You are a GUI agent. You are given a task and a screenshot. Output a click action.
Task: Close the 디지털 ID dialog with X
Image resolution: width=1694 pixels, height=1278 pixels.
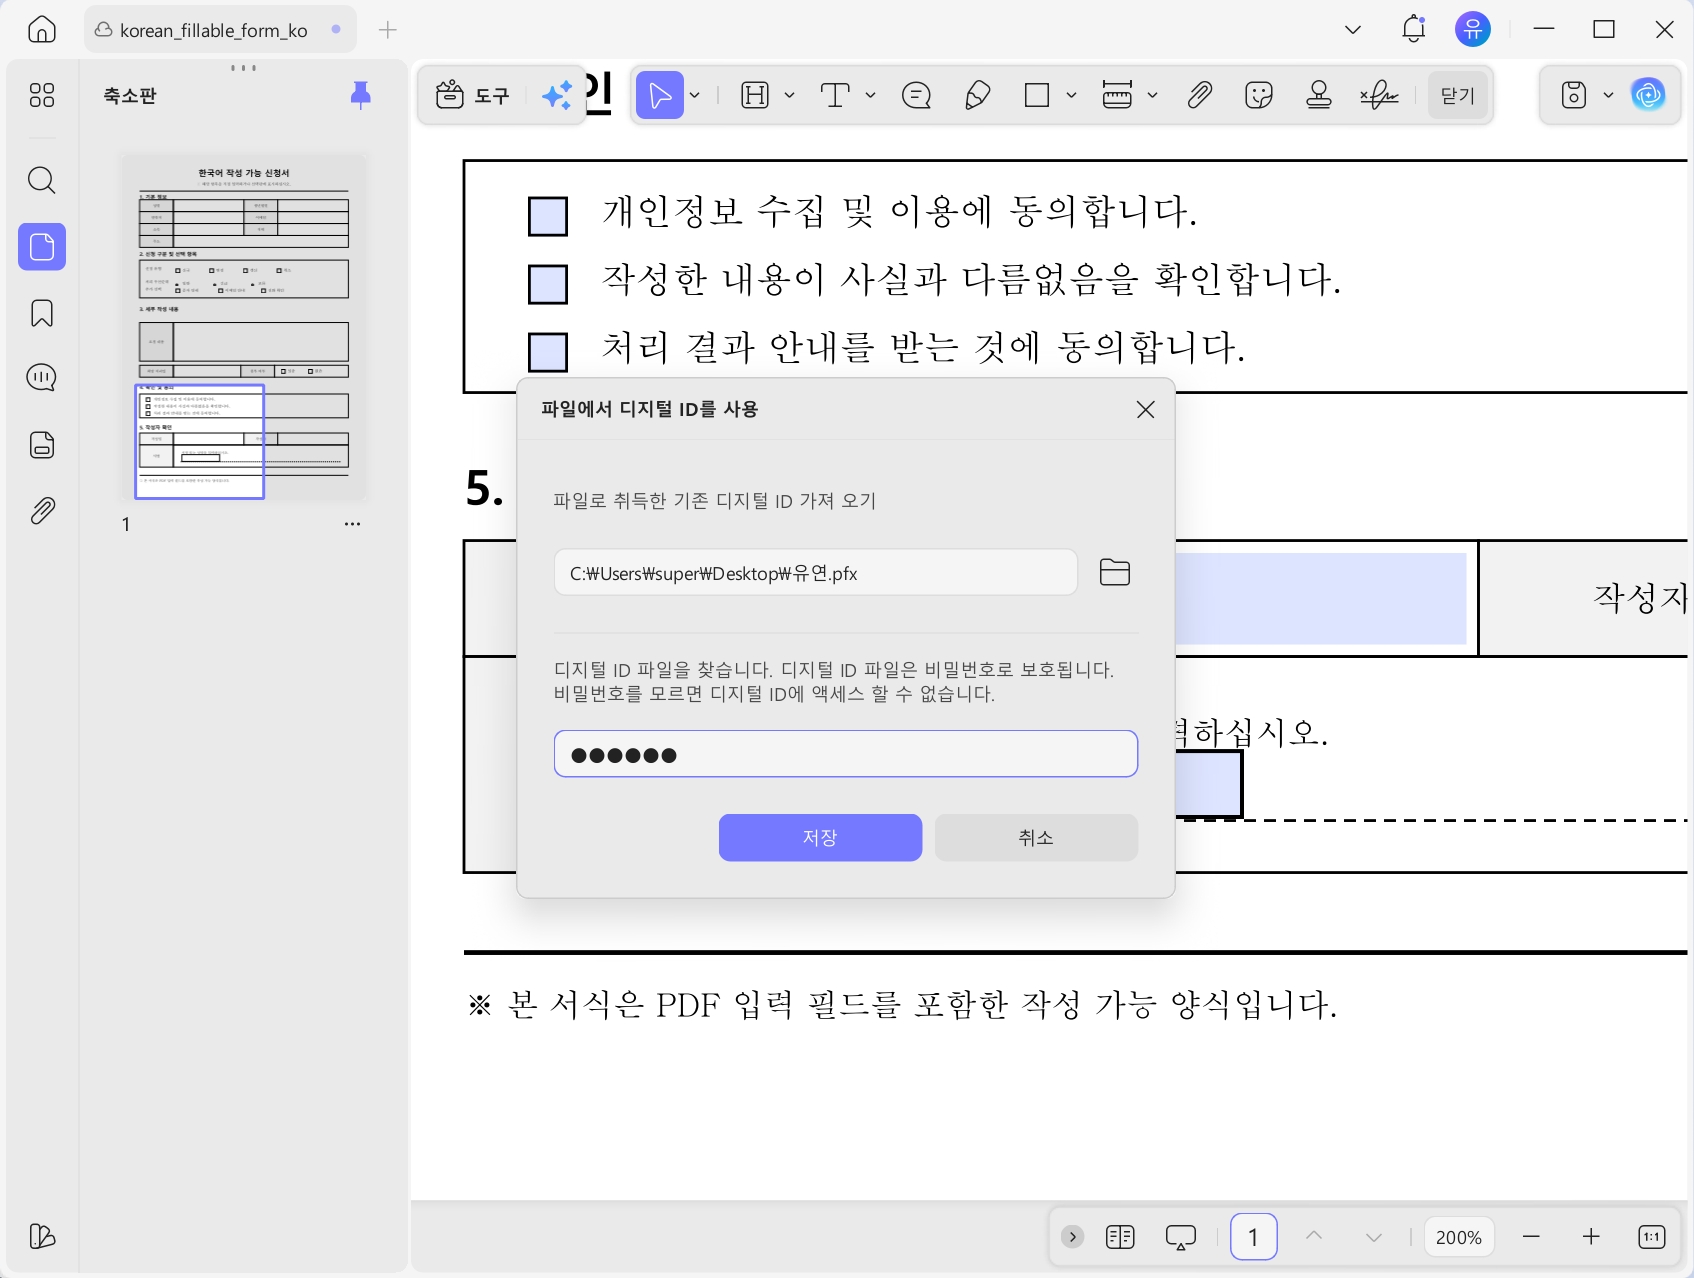(x=1145, y=409)
